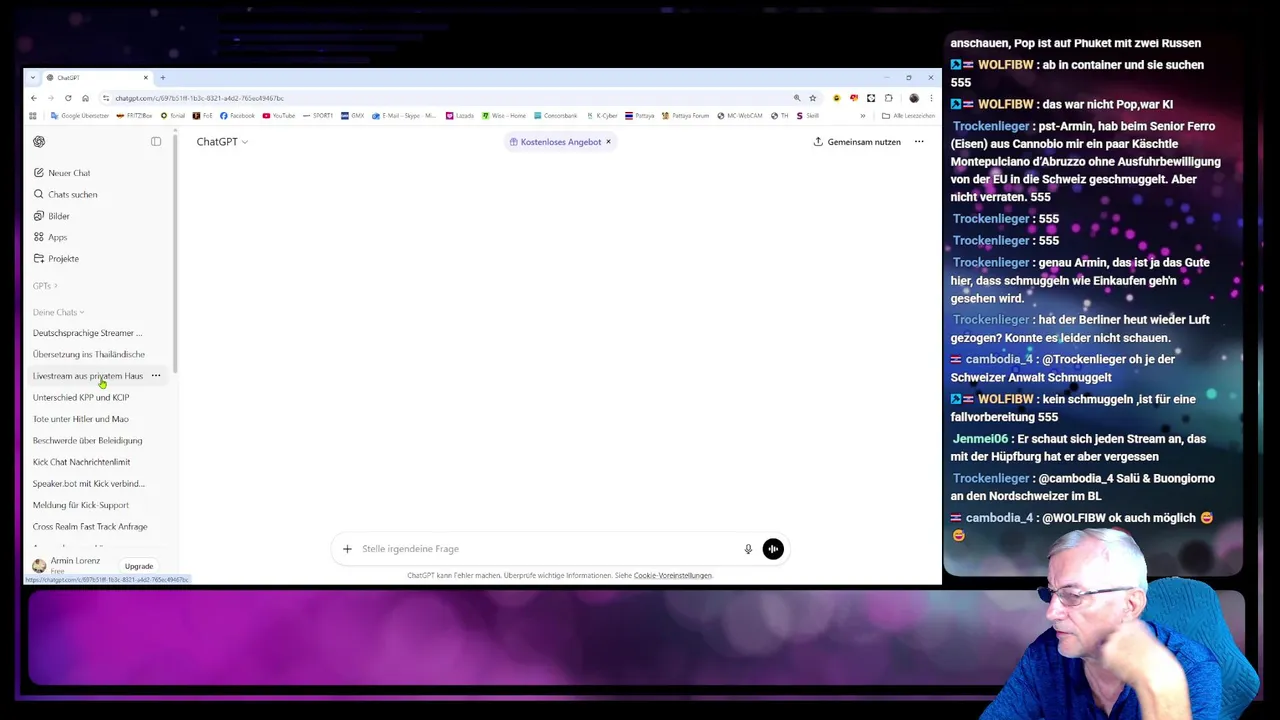Screen dimensions: 1280x720
Task: Click the browser home icon
Action: [x=85, y=98]
